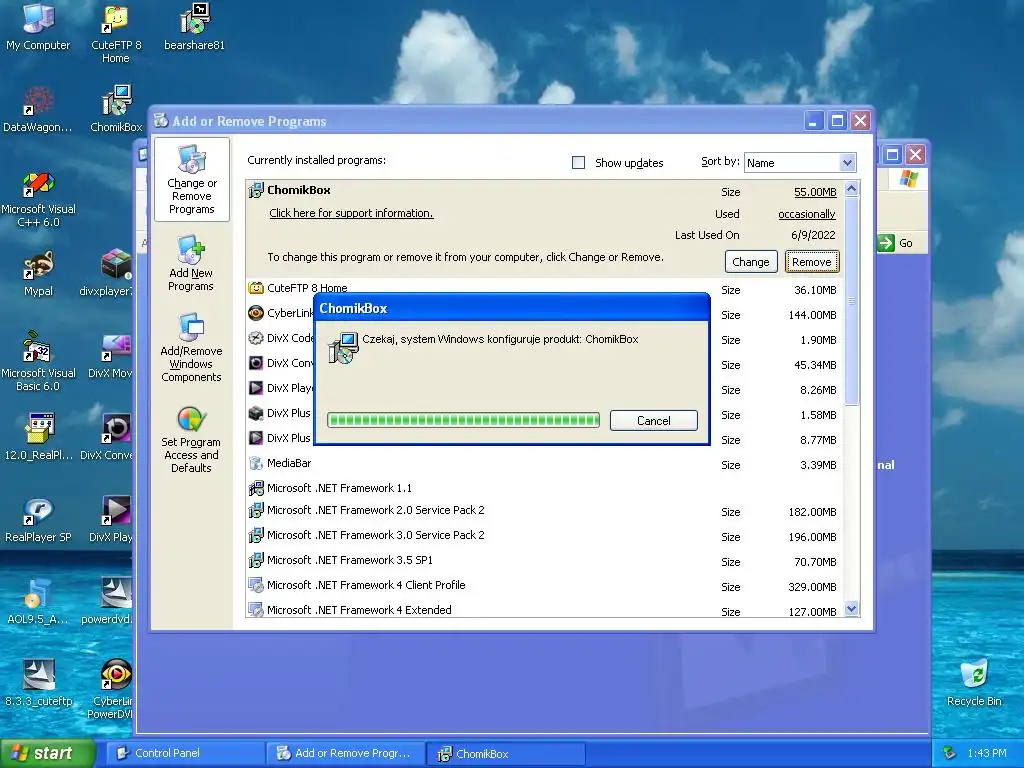Open My Computer desktop icon
The image size is (1024, 768).
(38, 28)
